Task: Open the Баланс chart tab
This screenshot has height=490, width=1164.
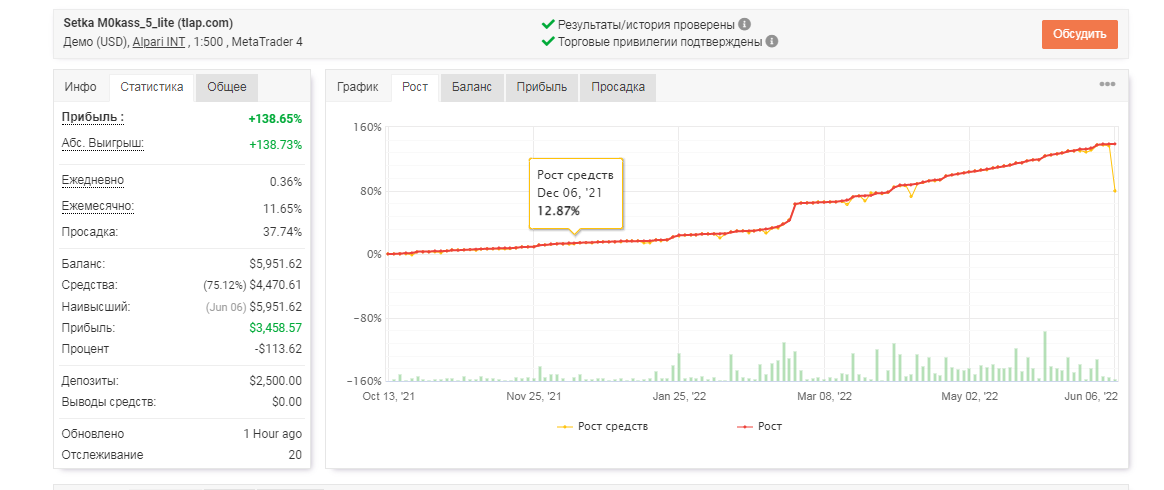Action: 471,87
